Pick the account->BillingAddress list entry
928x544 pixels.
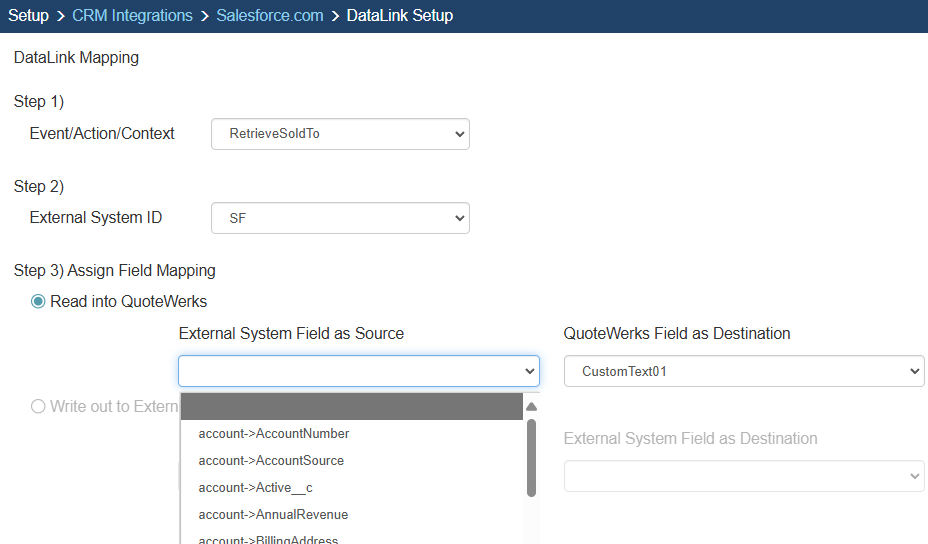(268, 540)
